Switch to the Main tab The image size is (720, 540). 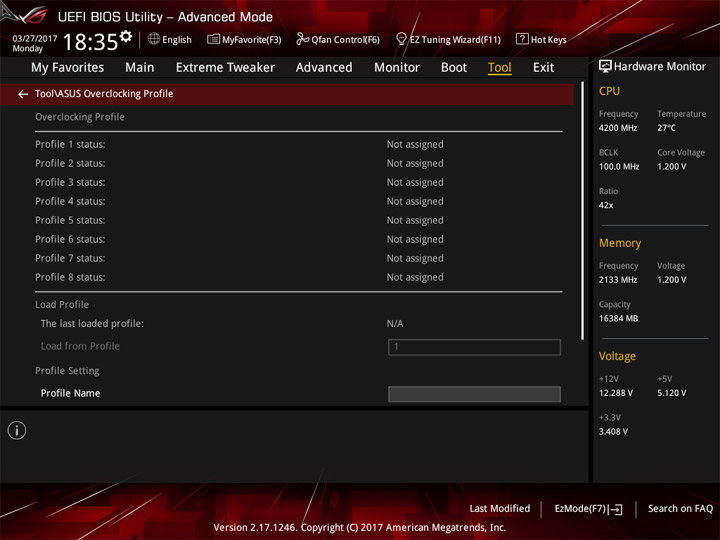pos(140,68)
